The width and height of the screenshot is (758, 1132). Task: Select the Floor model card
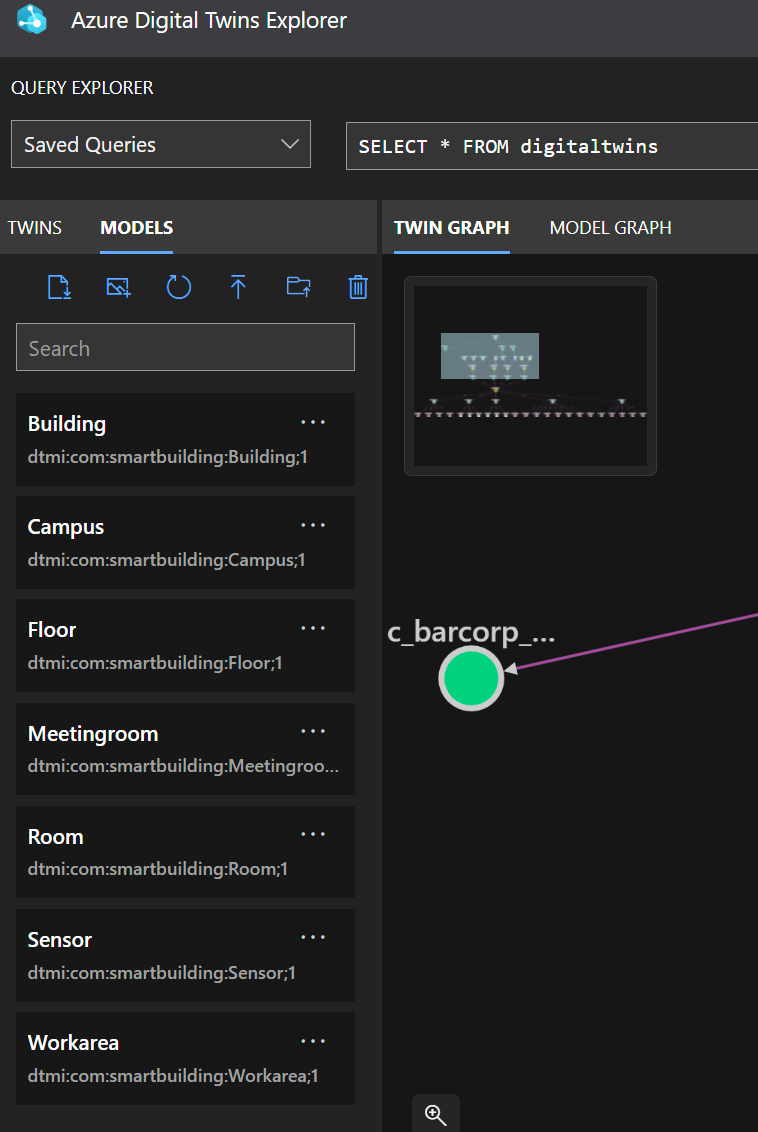click(186, 645)
